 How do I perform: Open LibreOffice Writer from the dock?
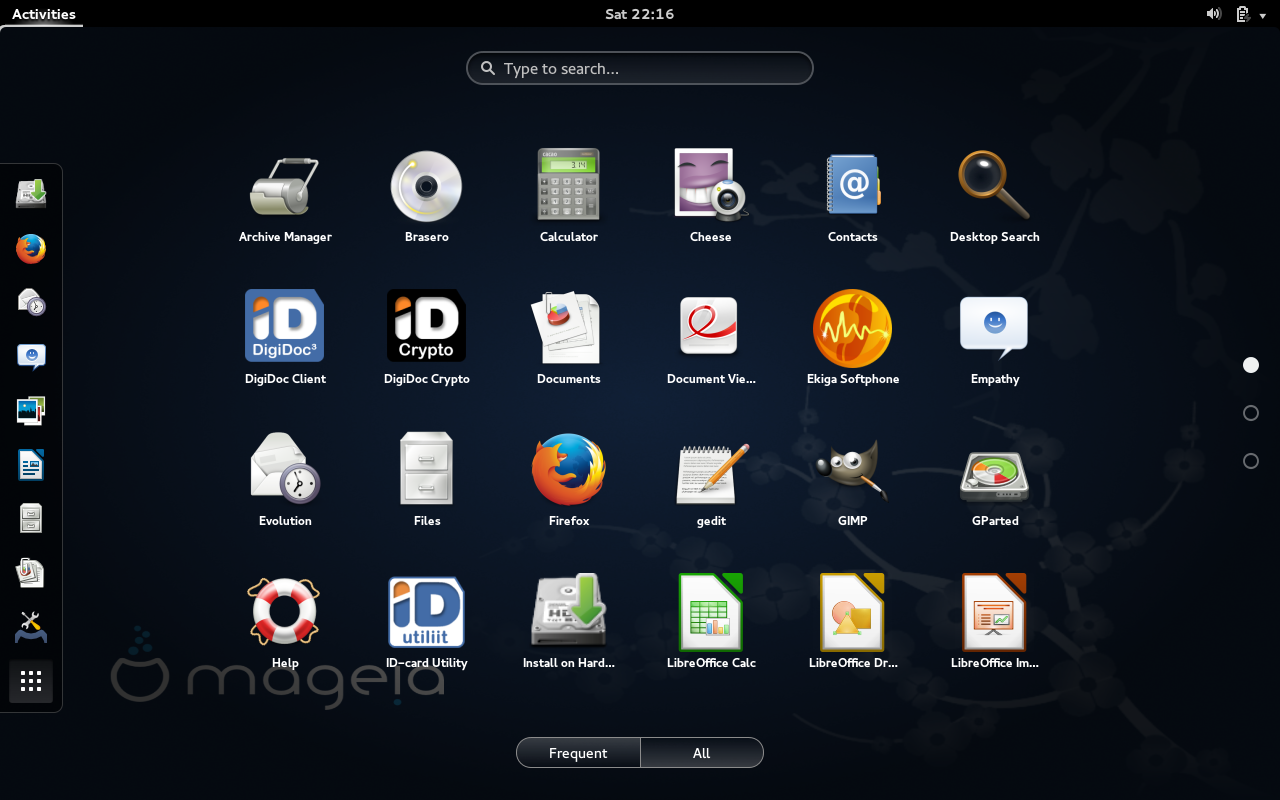[31, 465]
